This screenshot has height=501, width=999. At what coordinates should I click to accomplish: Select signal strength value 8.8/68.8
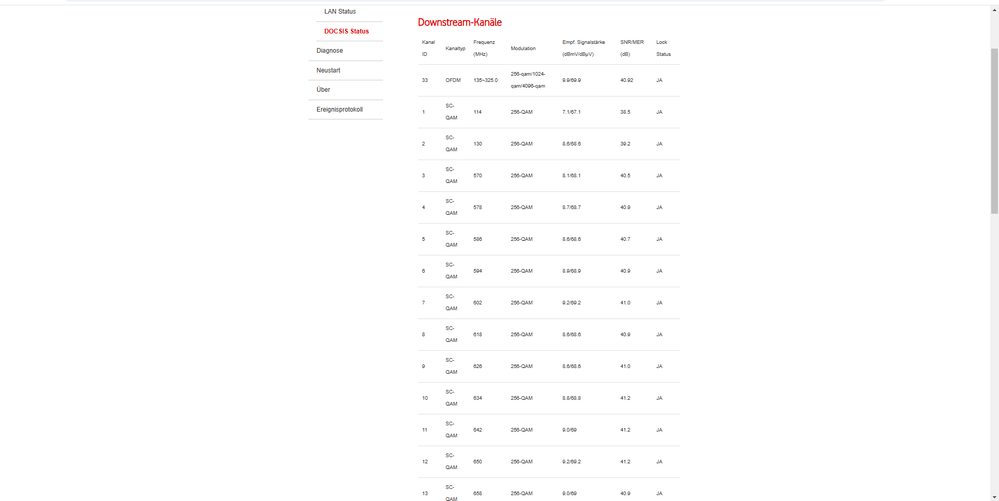pyautogui.click(x=571, y=398)
